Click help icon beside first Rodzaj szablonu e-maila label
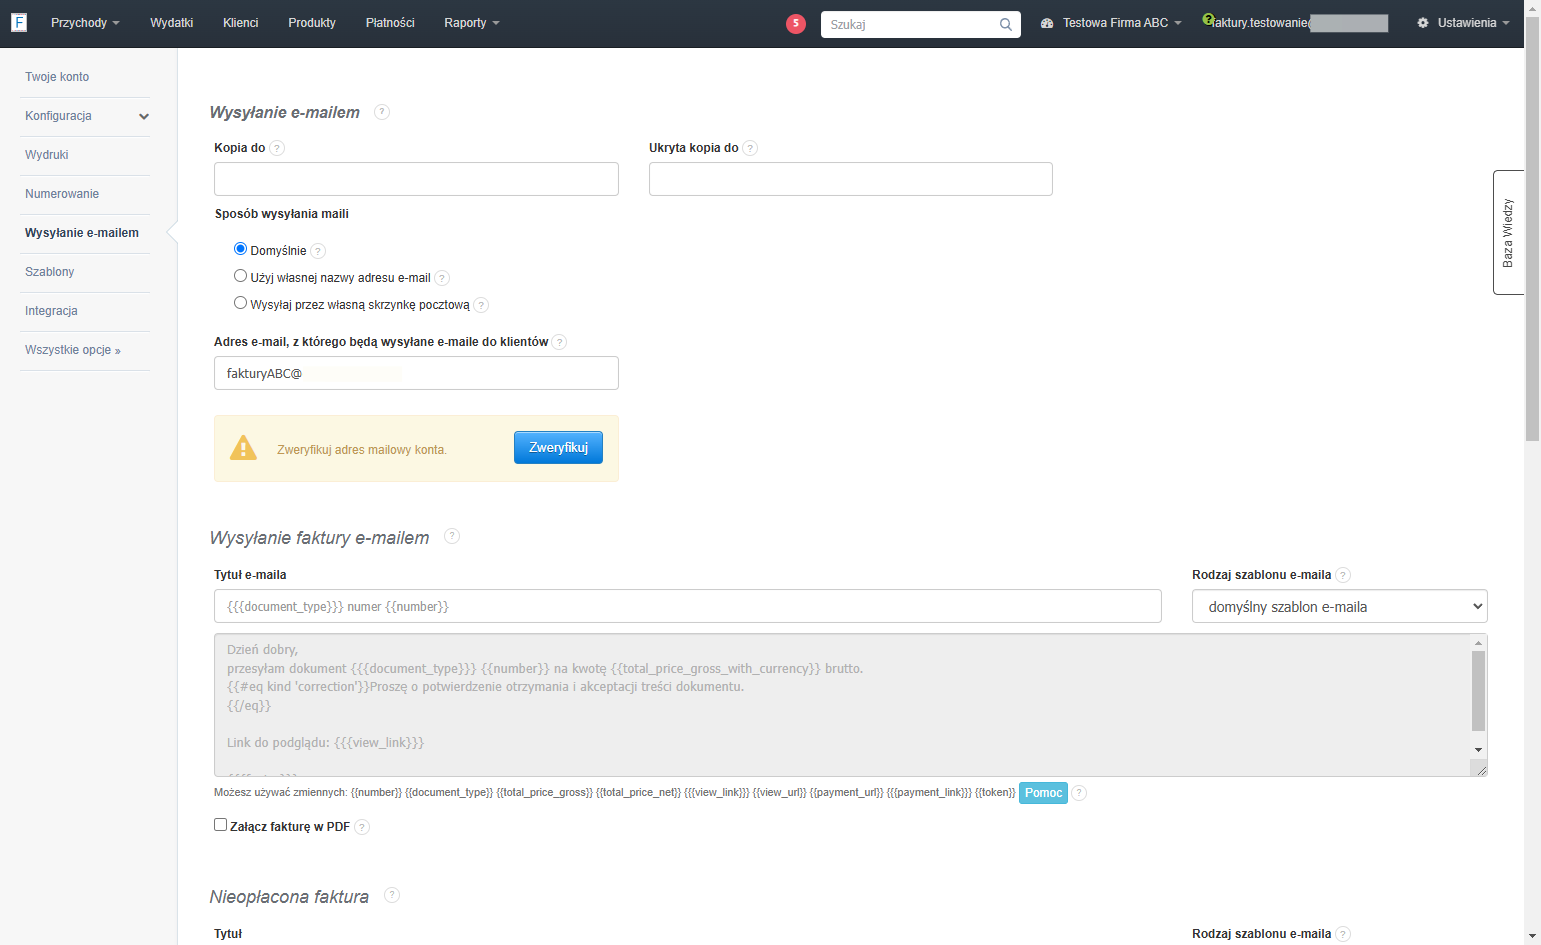 click(x=1343, y=575)
